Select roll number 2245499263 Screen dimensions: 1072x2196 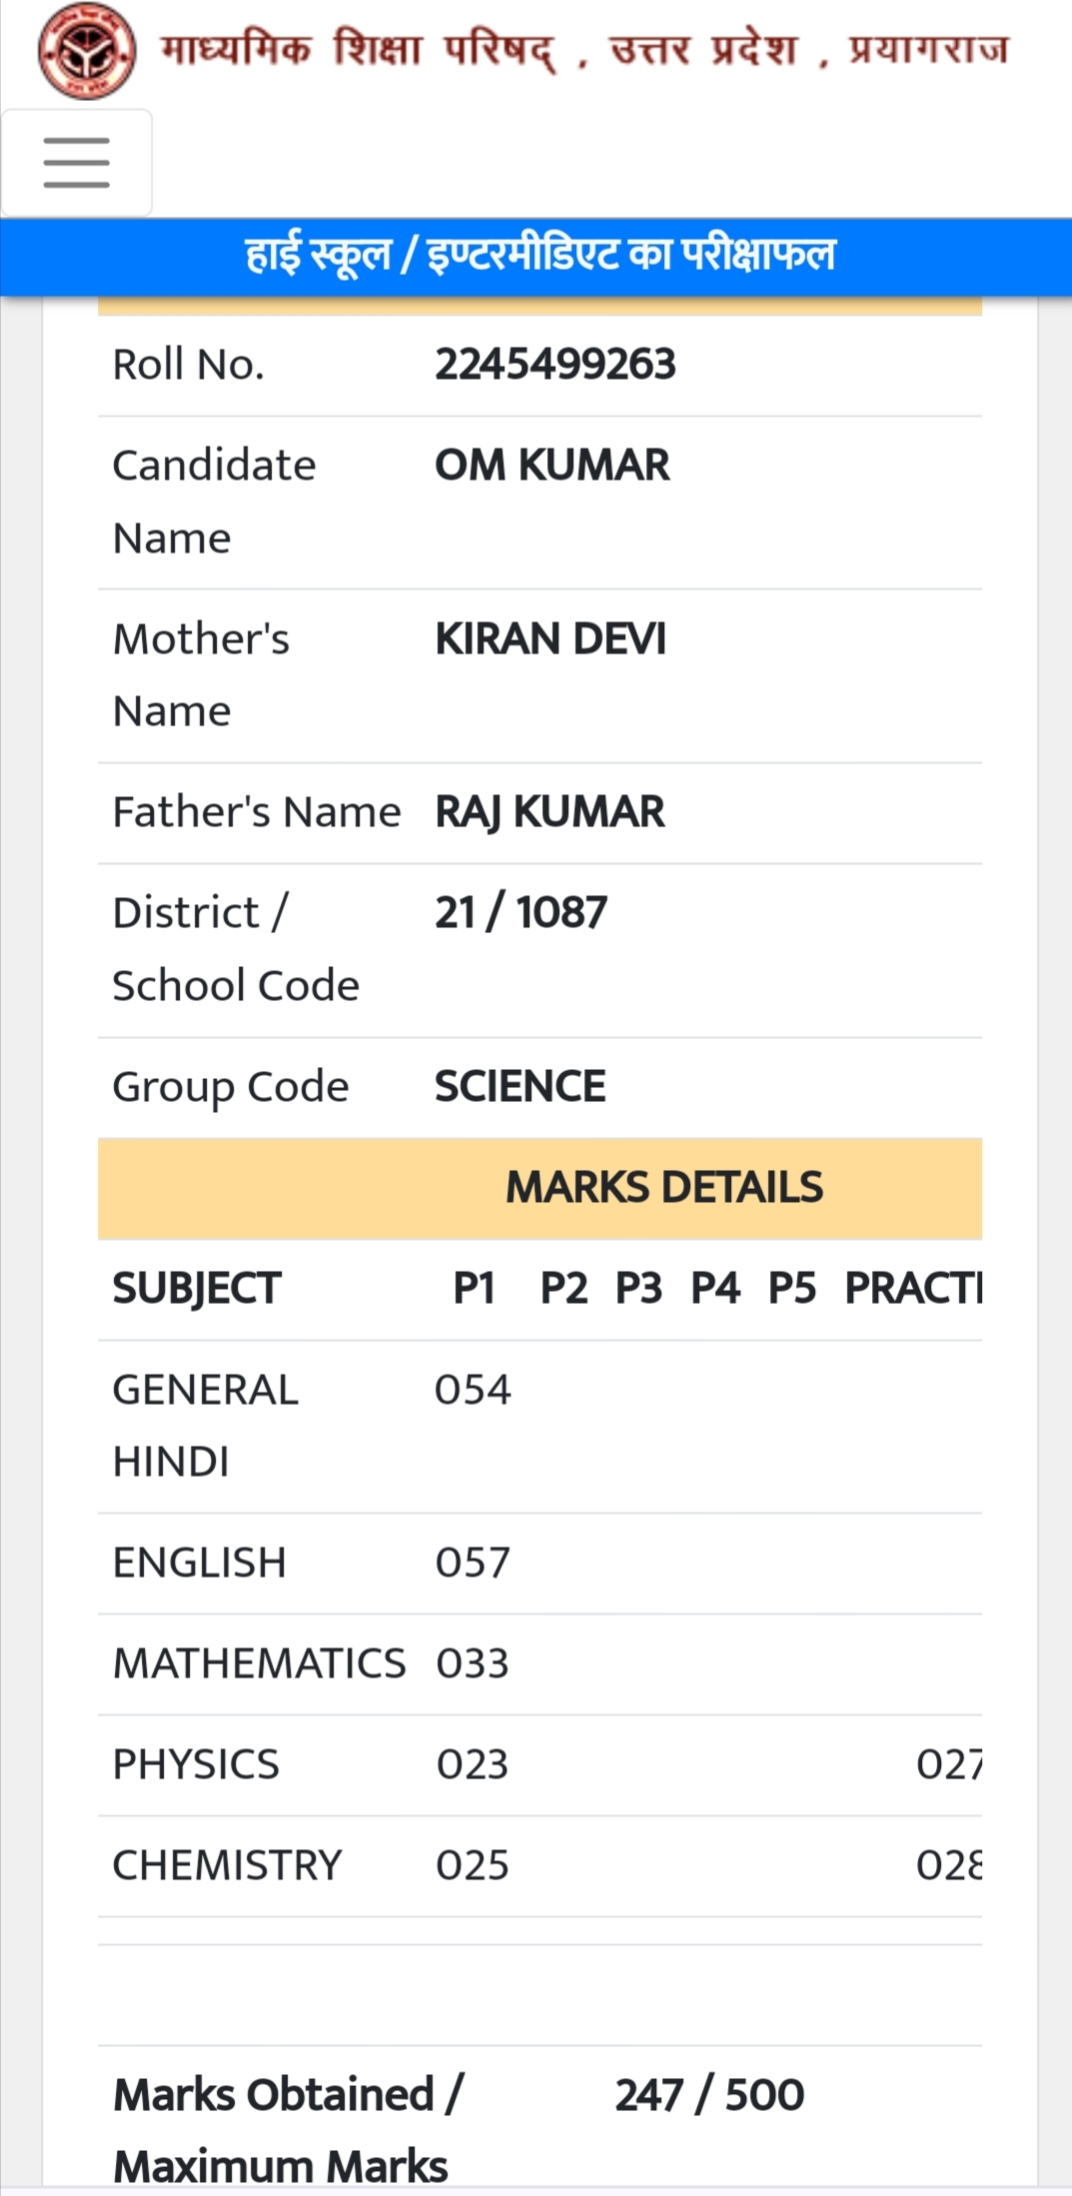pos(555,364)
